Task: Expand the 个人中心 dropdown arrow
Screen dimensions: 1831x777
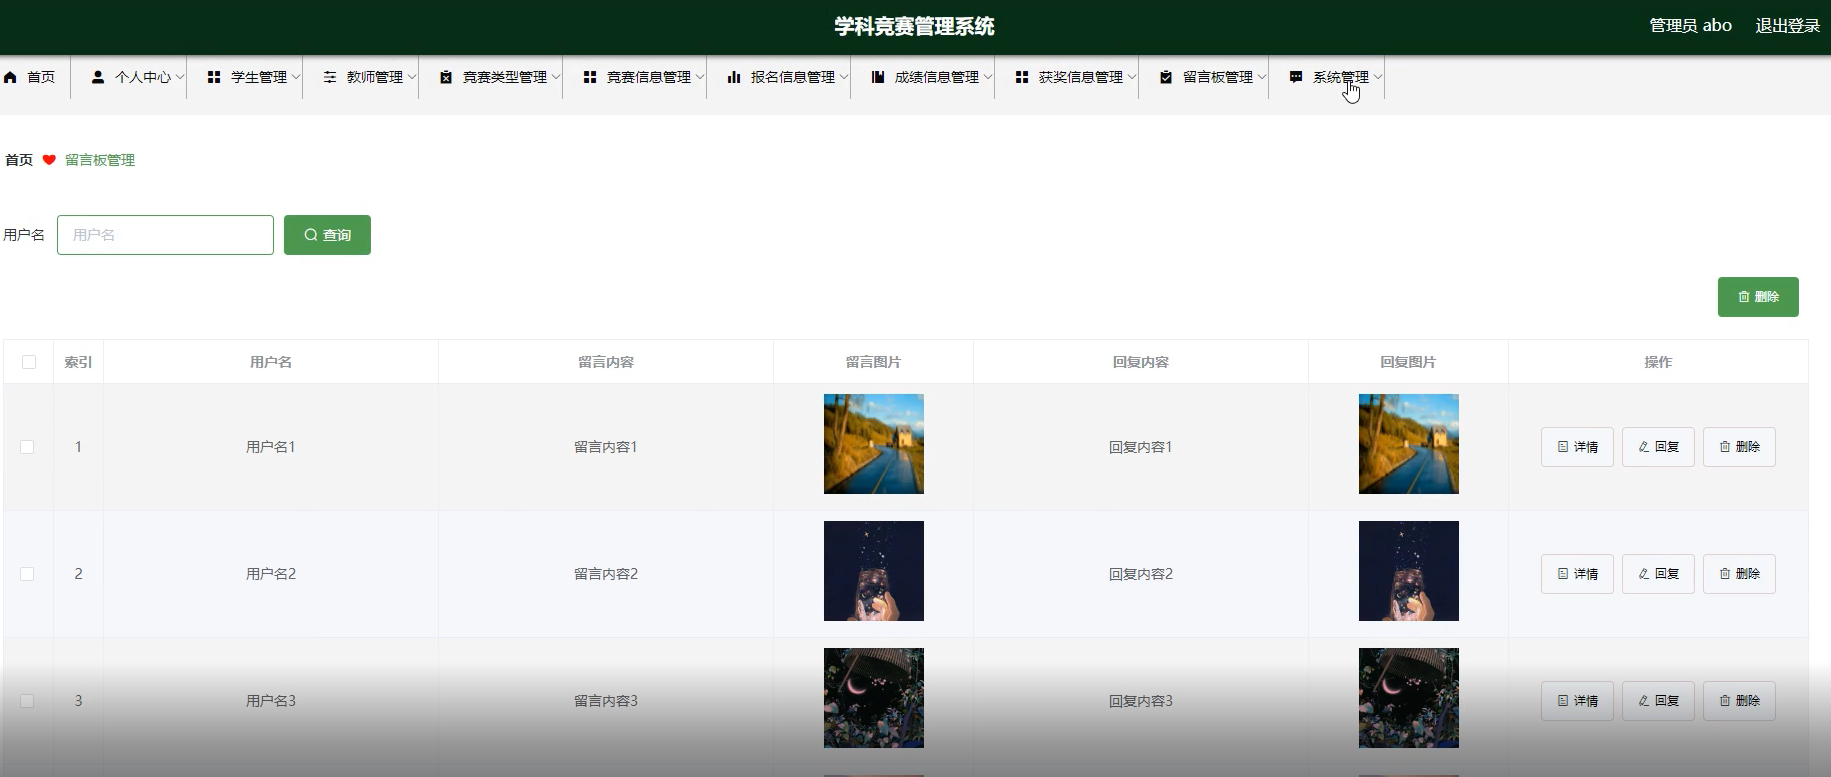Action: (x=180, y=77)
